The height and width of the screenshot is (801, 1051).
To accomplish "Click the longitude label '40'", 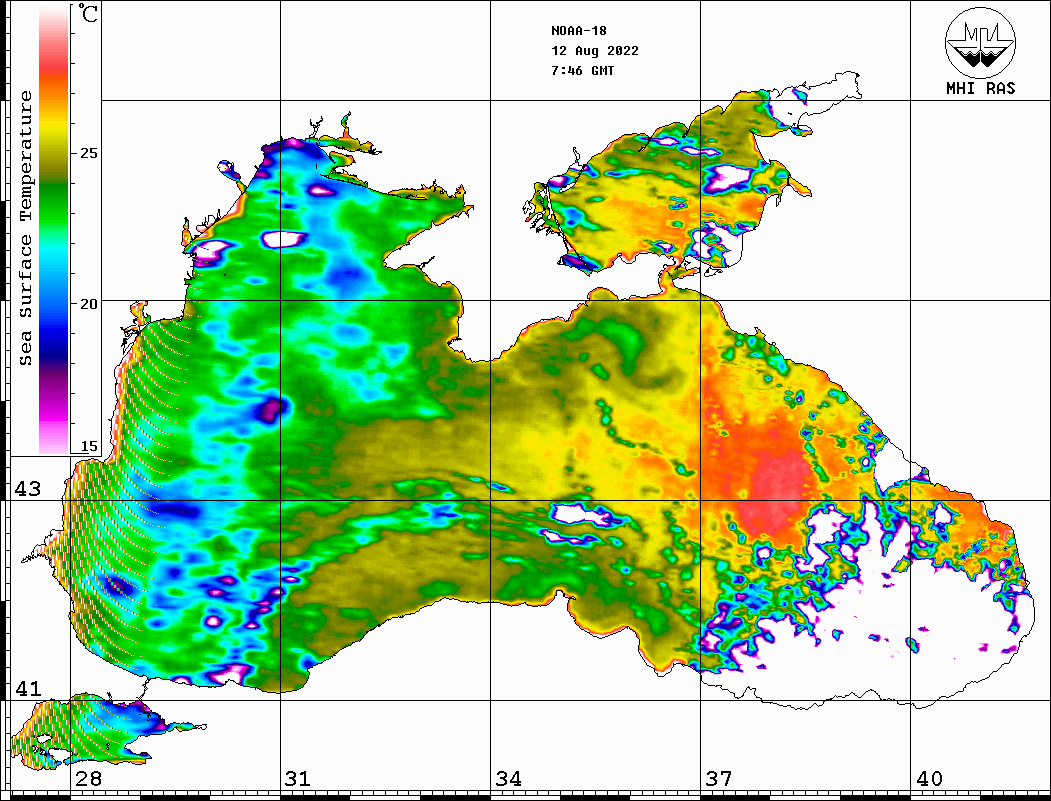I will point(928,778).
